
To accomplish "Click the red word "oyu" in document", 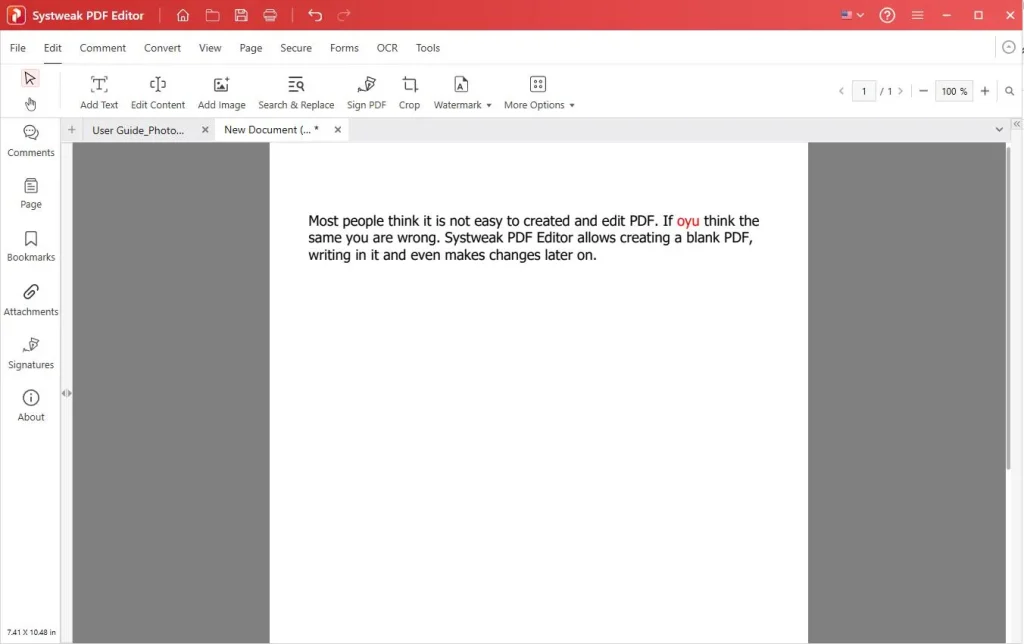I will tap(688, 221).
